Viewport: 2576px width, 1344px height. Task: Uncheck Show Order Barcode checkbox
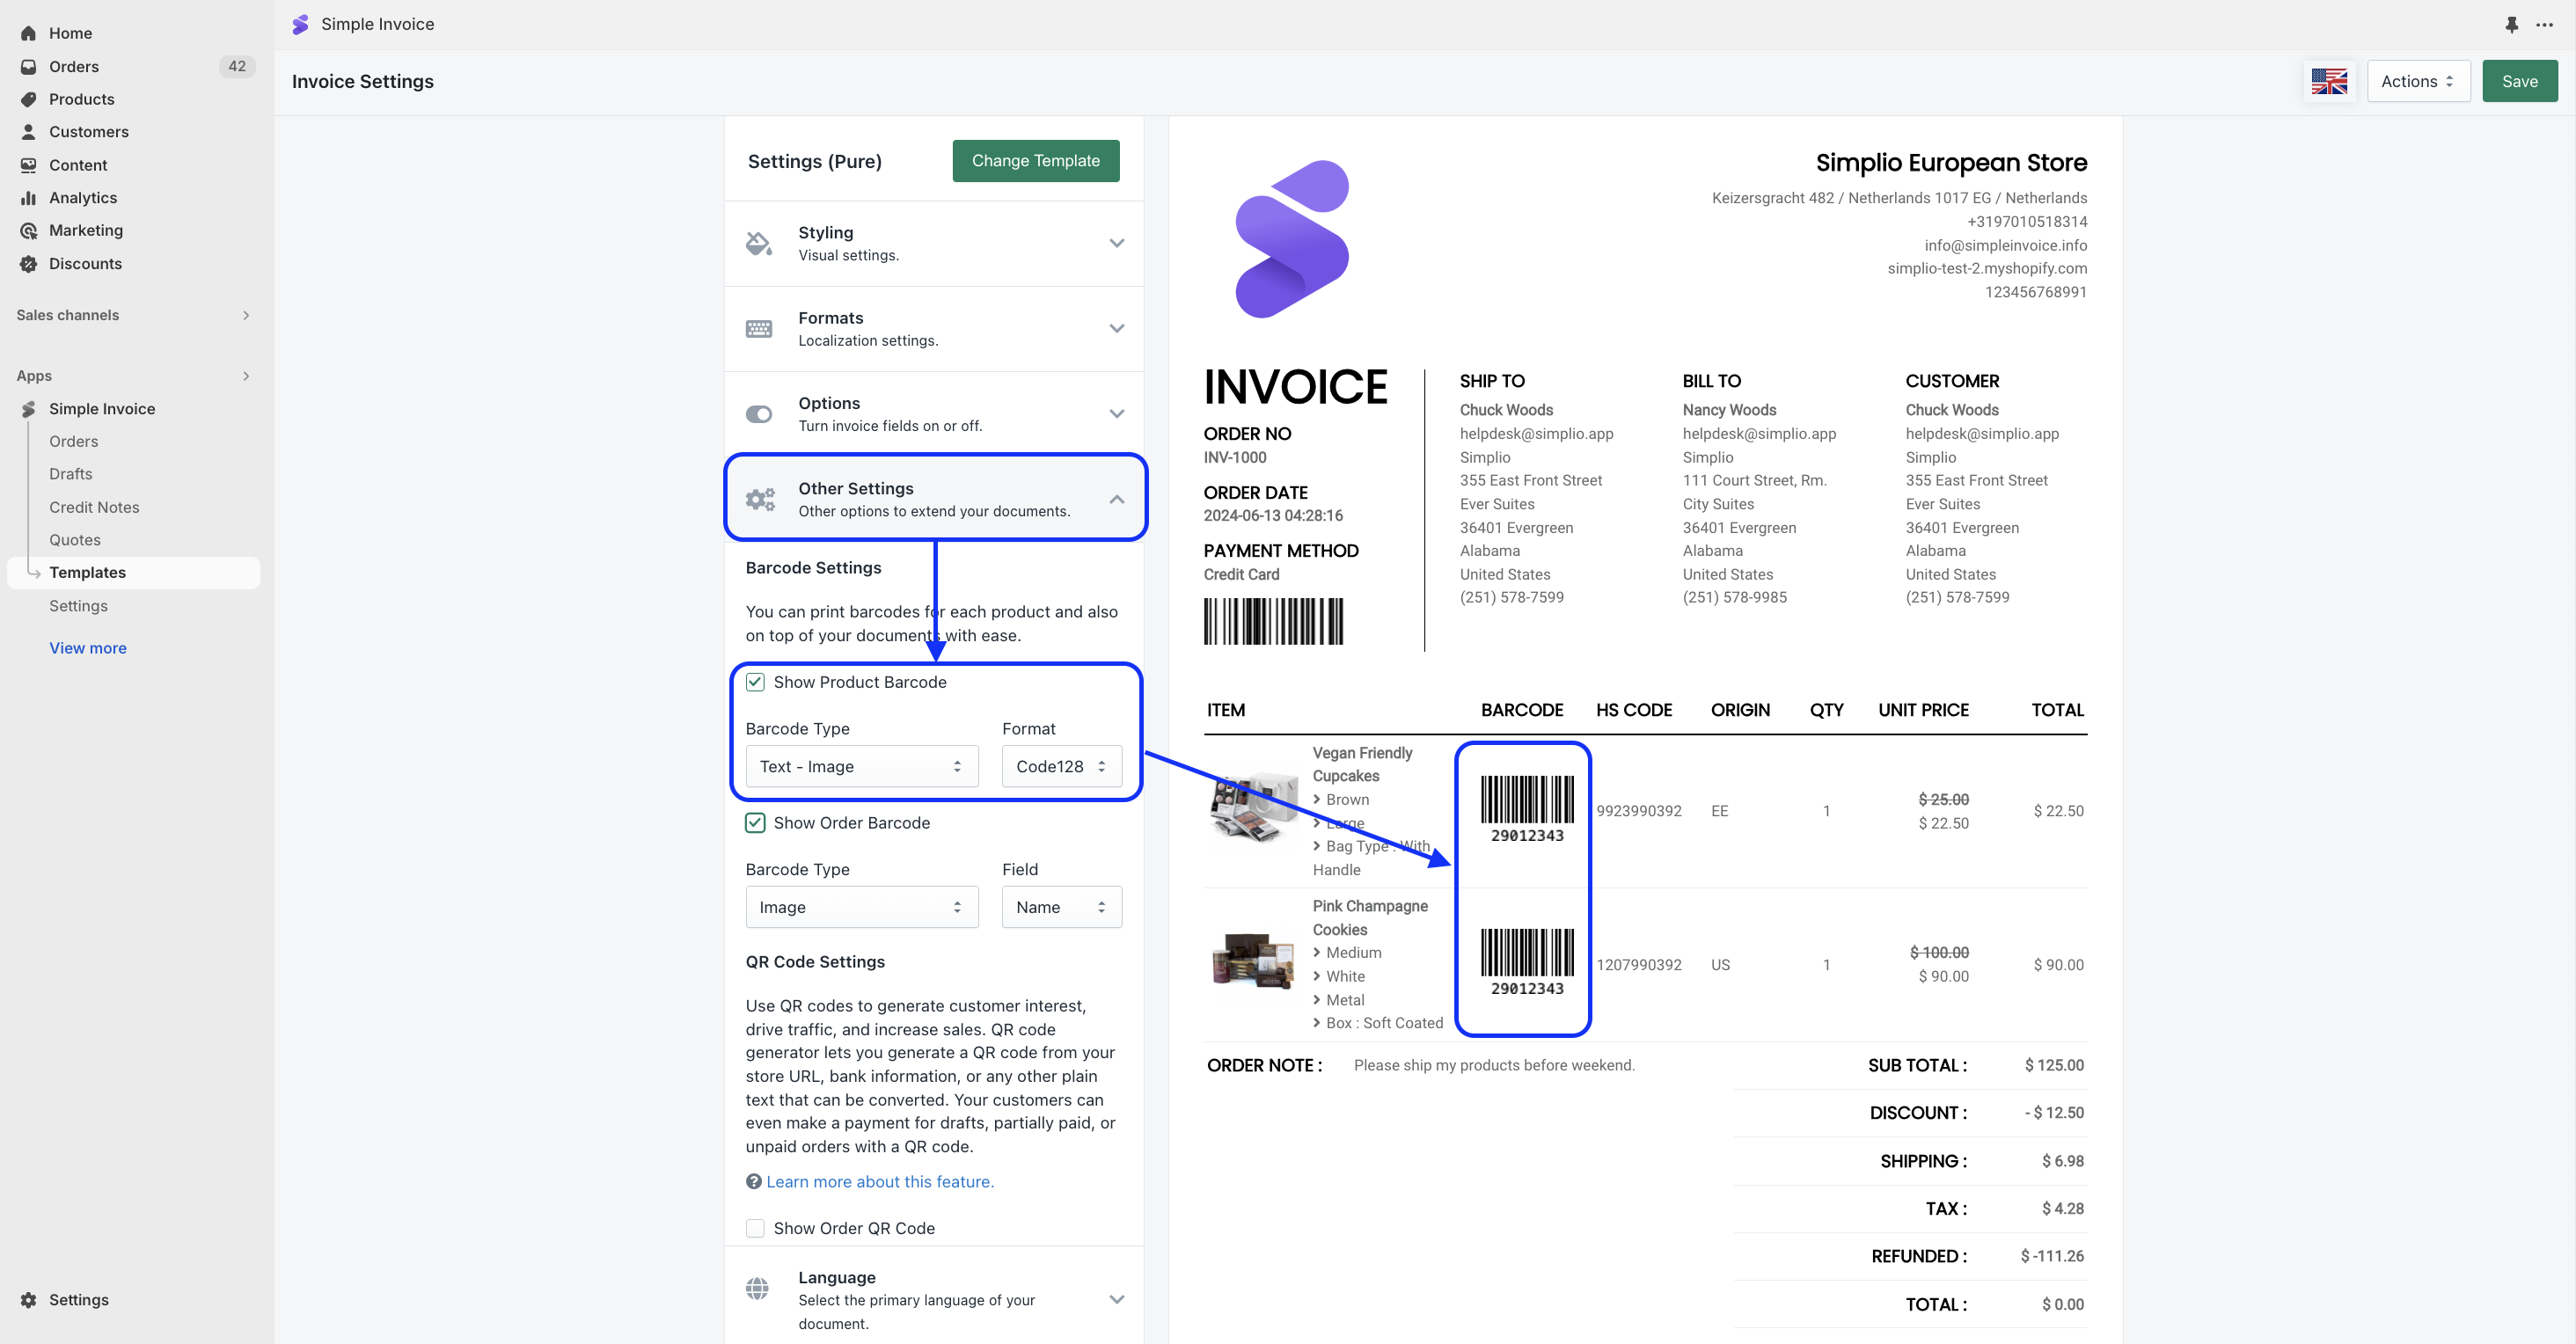click(x=755, y=822)
